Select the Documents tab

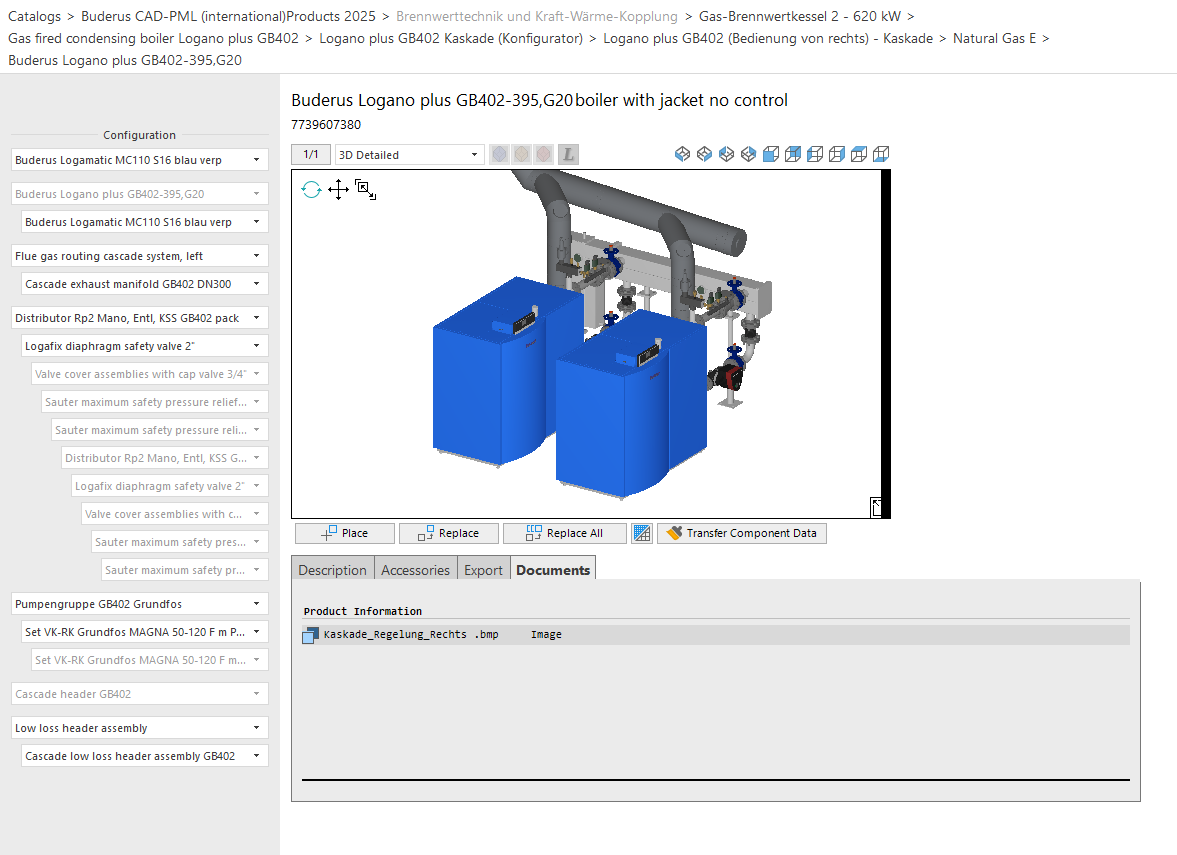pyautogui.click(x=553, y=570)
